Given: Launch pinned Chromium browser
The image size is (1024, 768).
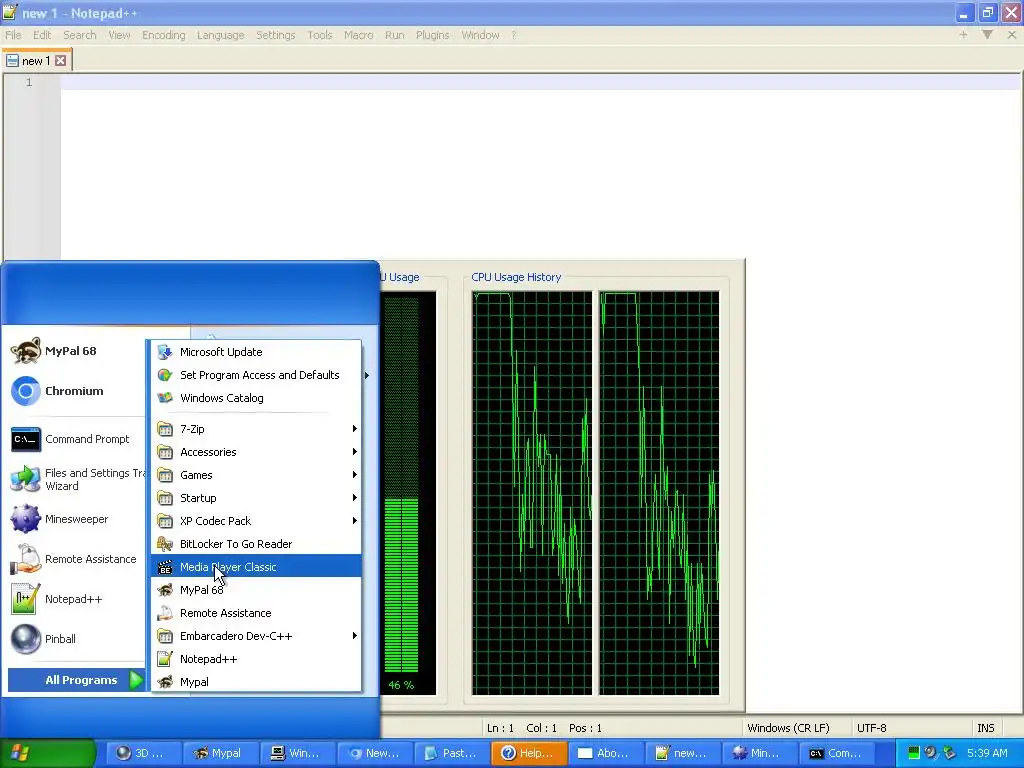Looking at the screenshot, I should point(76,391).
